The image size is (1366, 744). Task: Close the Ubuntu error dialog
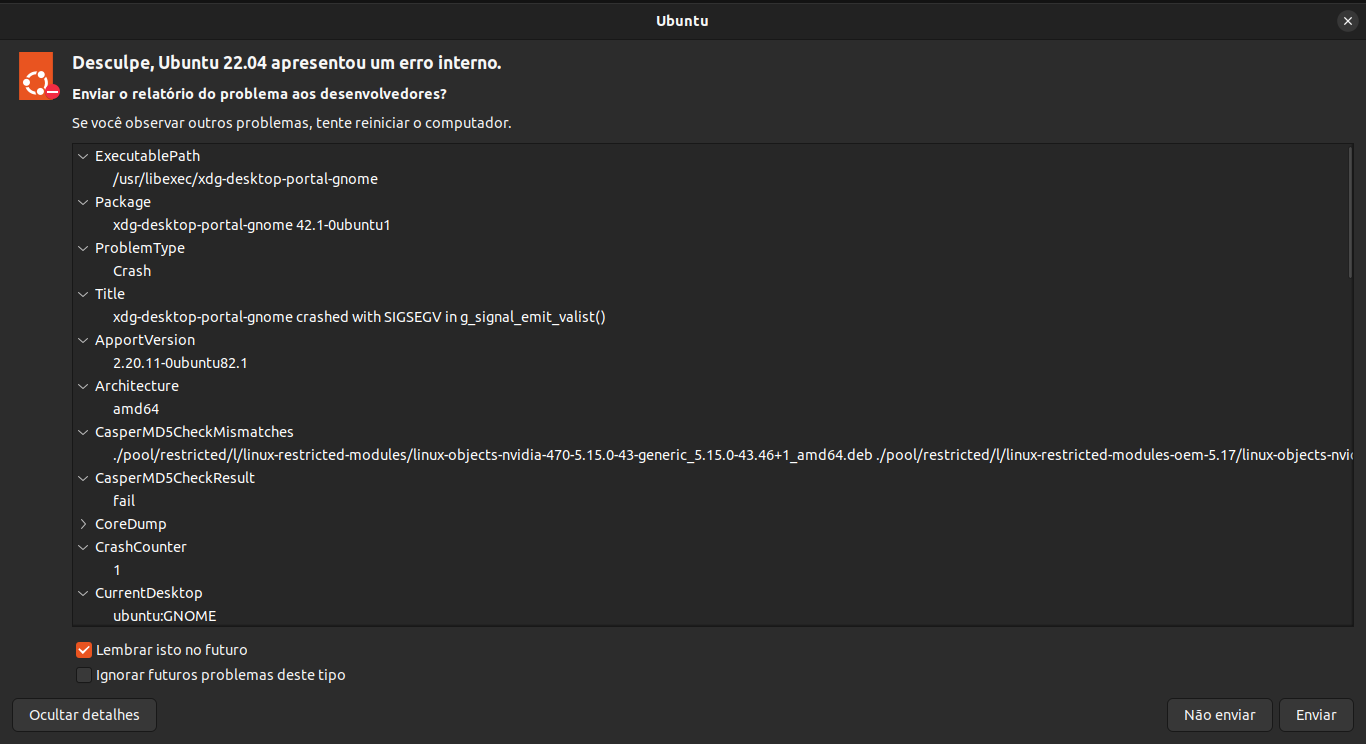(x=1347, y=20)
